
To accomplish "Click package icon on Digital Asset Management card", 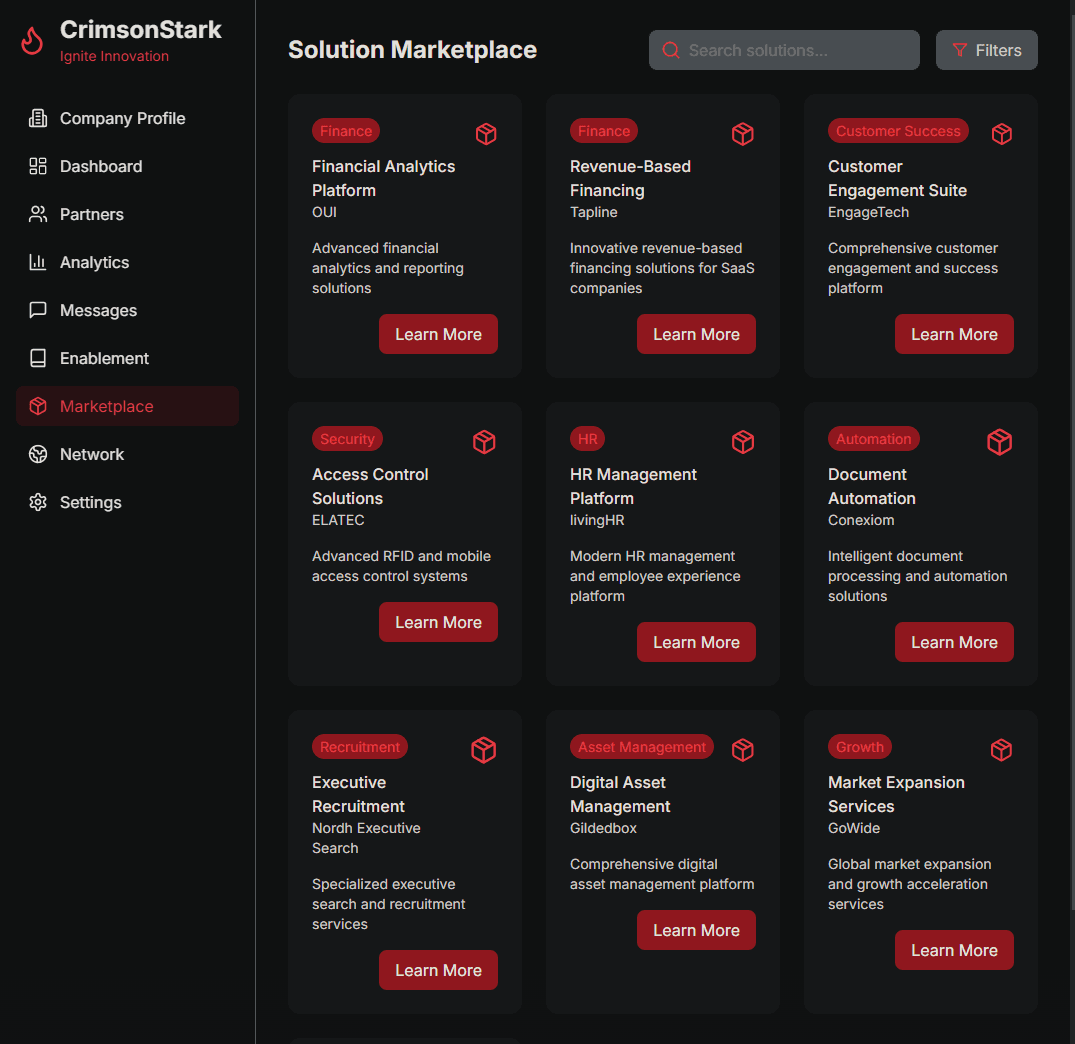I will 743,750.
